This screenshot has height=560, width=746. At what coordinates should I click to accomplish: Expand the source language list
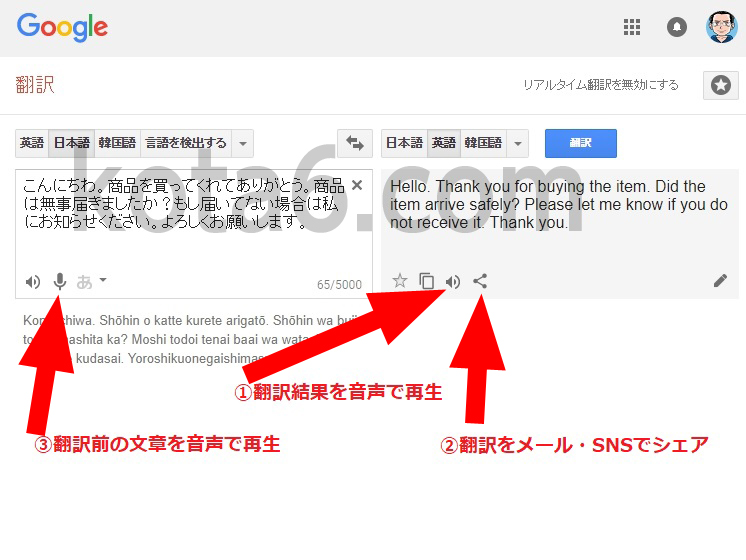point(243,143)
